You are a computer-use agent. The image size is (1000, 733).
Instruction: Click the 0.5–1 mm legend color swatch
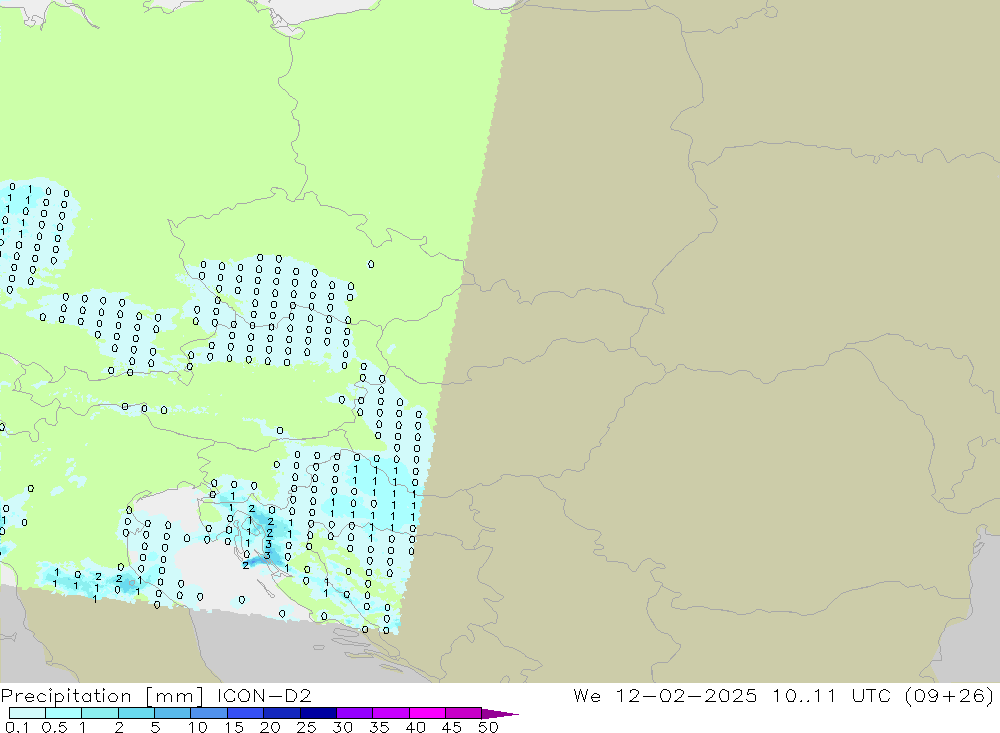tap(63, 713)
